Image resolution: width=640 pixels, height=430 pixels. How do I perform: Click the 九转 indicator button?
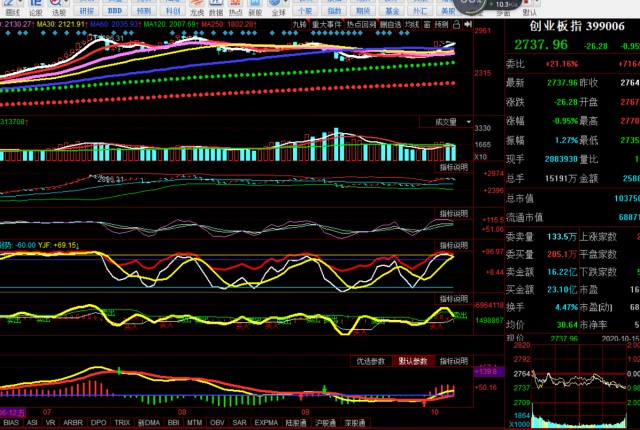click(x=299, y=22)
